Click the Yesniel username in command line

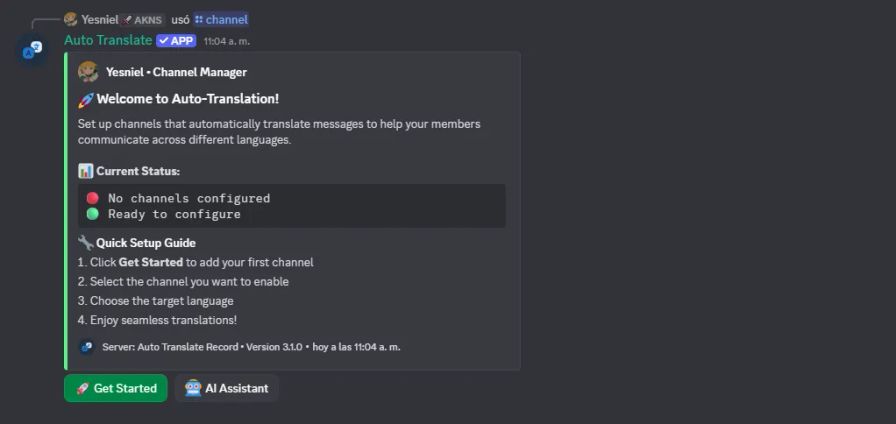(99, 19)
